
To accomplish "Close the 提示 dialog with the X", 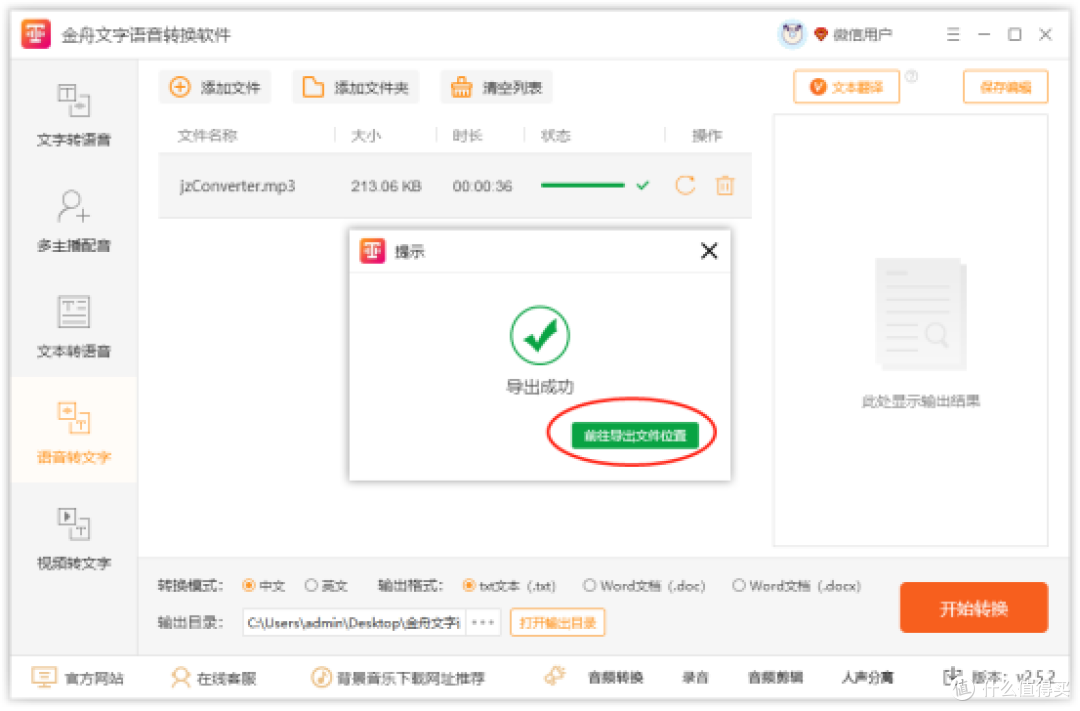I will tap(709, 251).
